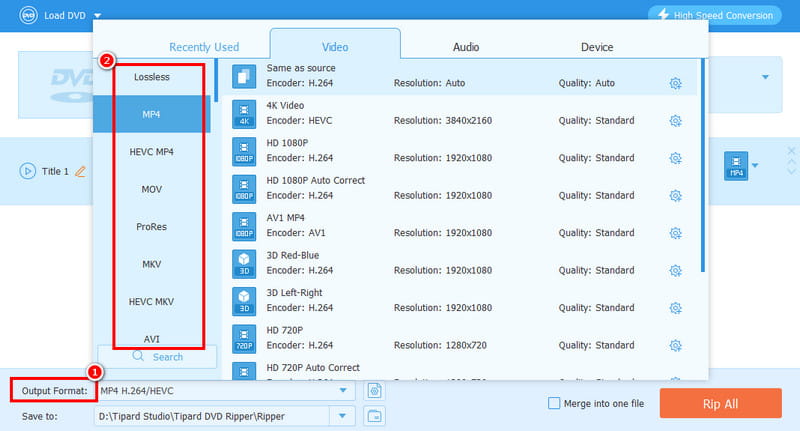Click HD 720P Auto Correct preset icon
The image size is (800, 431).
(244, 371)
